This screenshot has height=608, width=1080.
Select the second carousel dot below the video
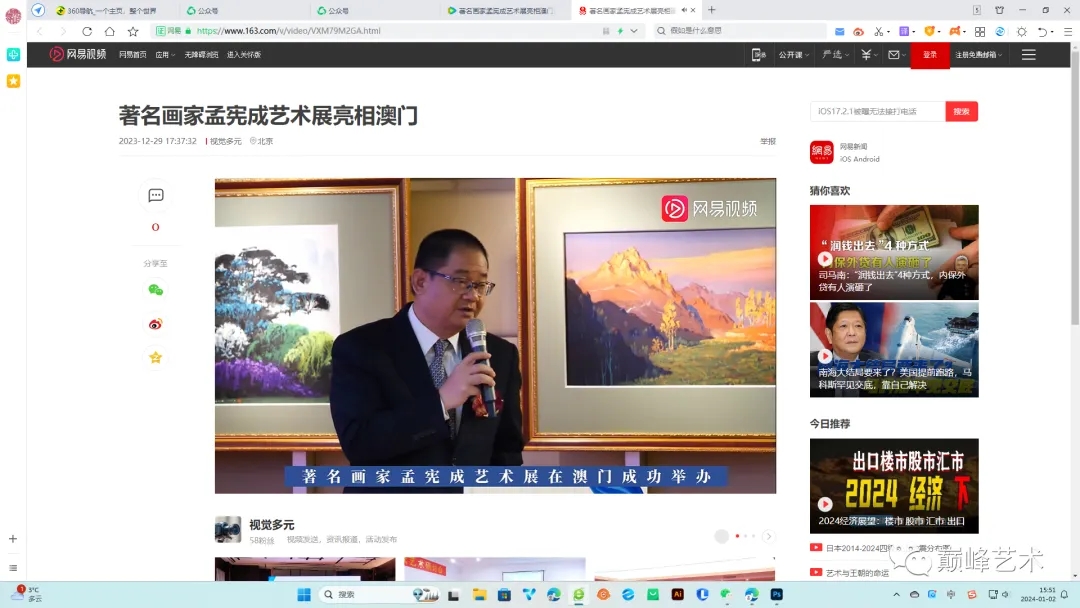[746, 534]
